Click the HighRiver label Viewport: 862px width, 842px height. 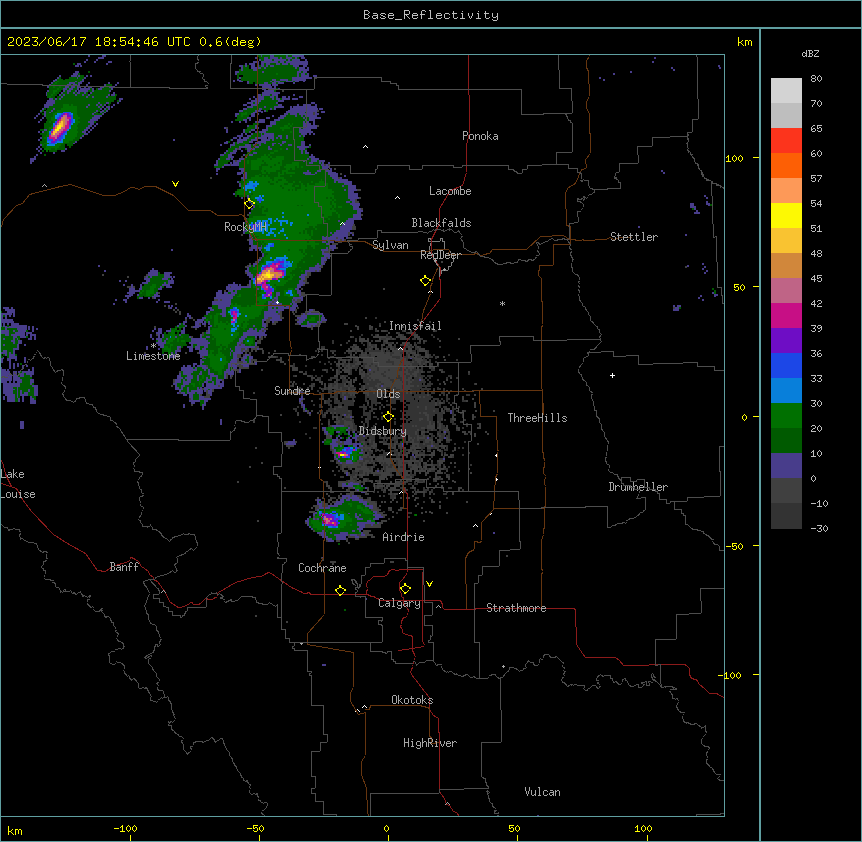pos(430,743)
